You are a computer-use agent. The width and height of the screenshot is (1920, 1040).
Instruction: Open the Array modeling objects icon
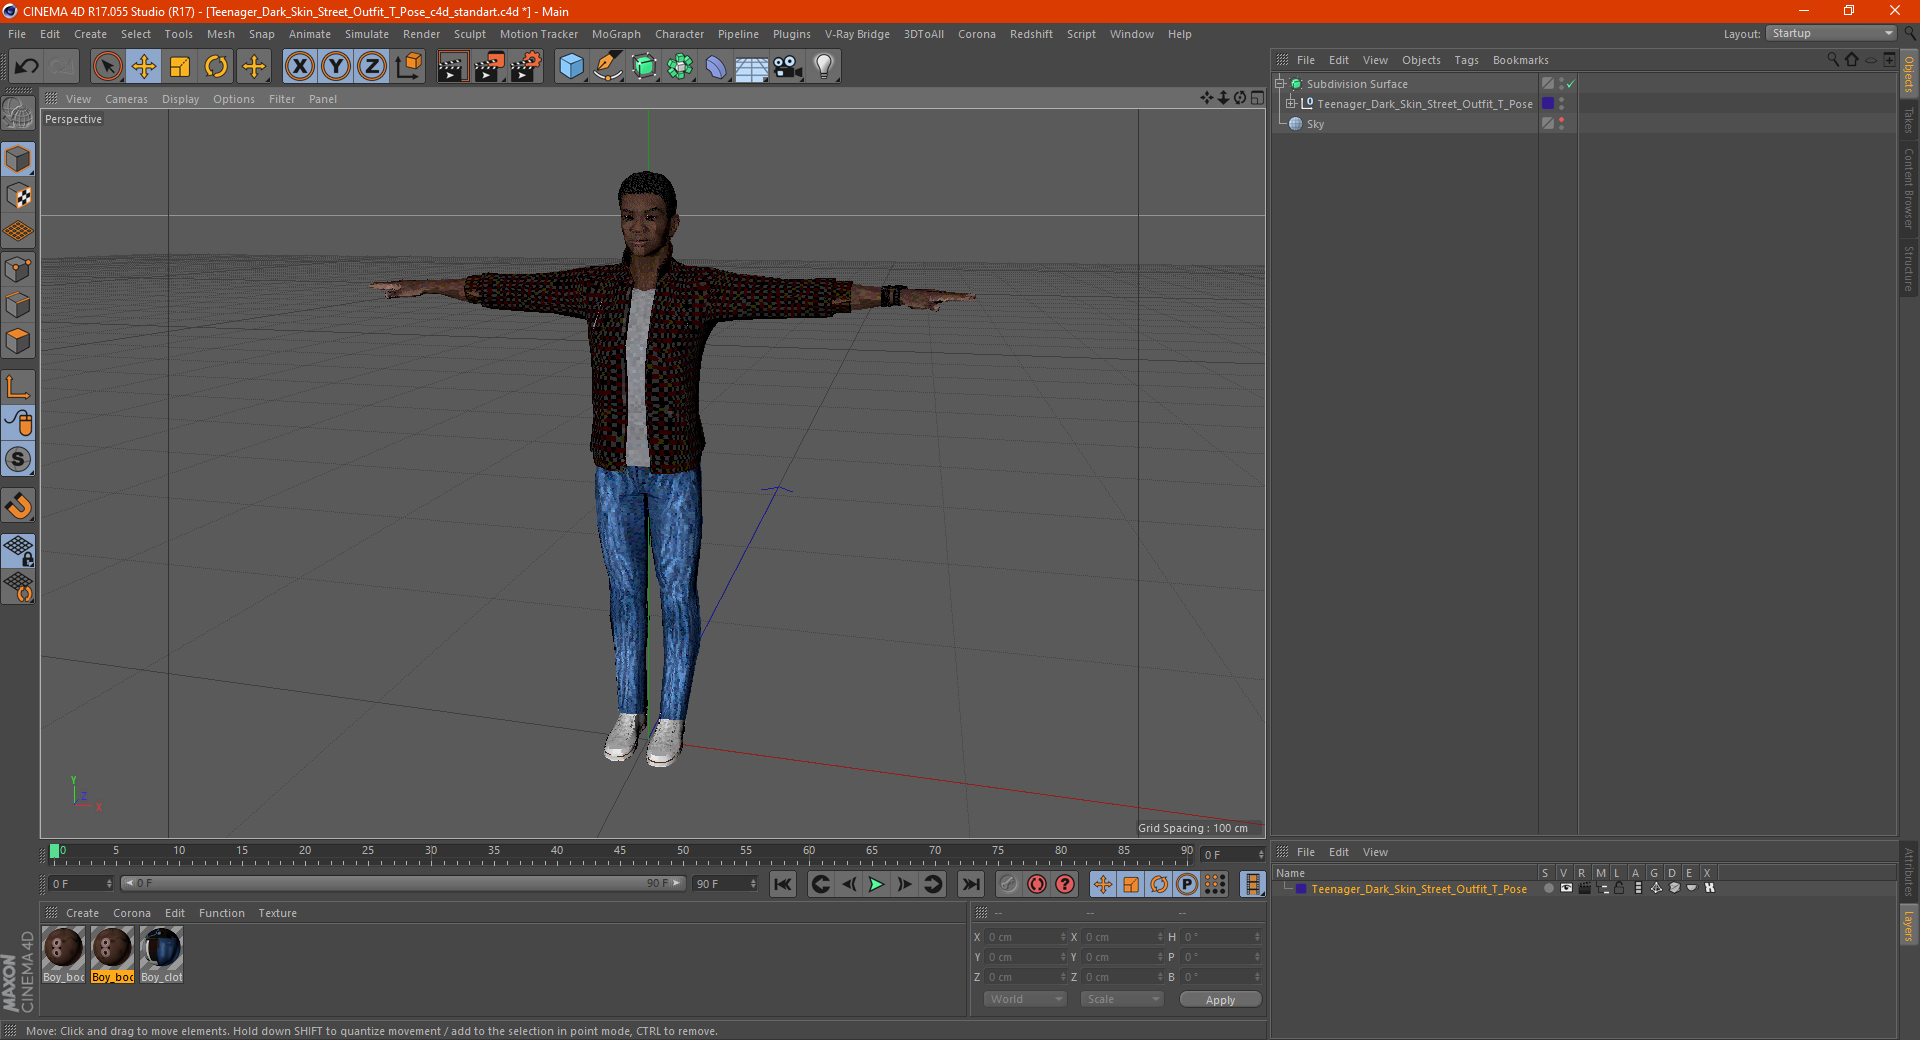click(x=680, y=67)
